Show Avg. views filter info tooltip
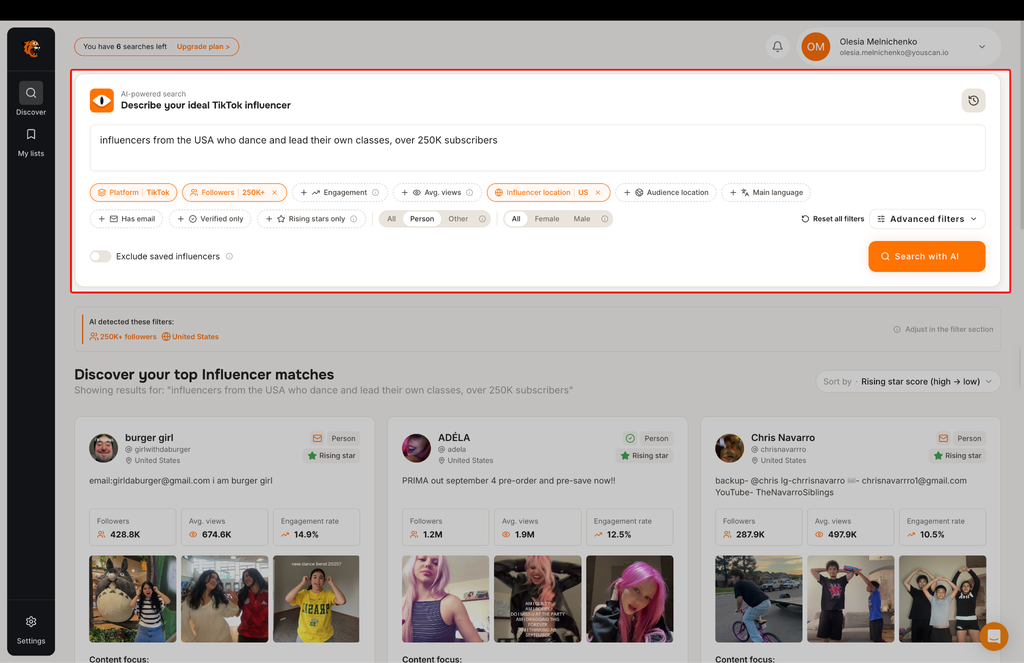Image resolution: width=1024 pixels, height=663 pixels. click(x=470, y=193)
